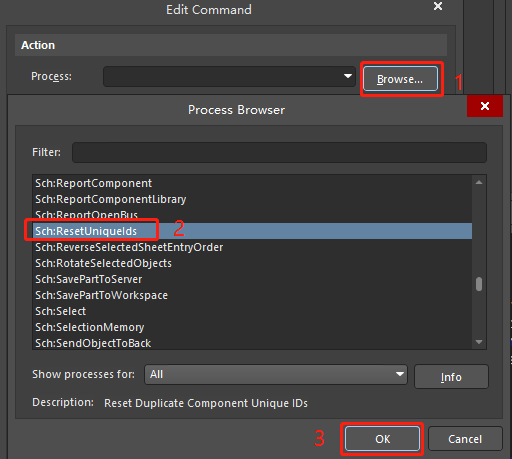
Task: Click the Info button
Action: [451, 377]
